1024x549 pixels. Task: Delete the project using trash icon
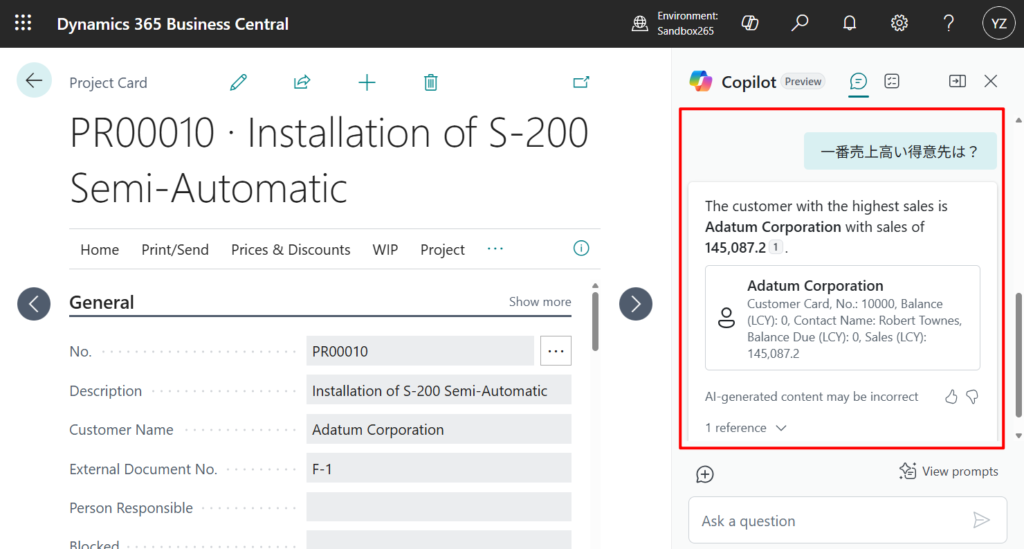(x=430, y=82)
